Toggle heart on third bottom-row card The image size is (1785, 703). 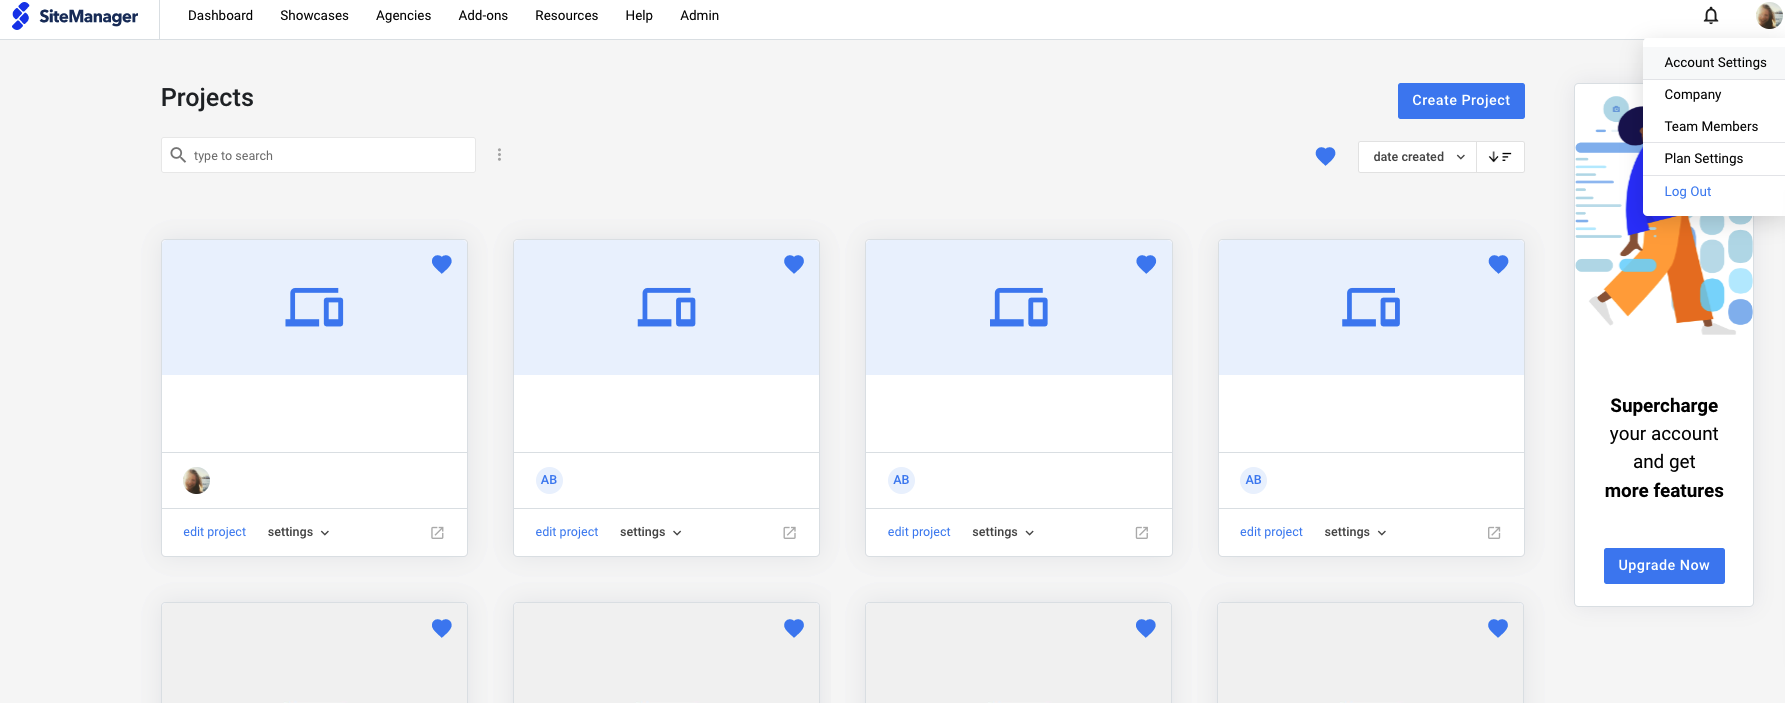coord(1146,628)
